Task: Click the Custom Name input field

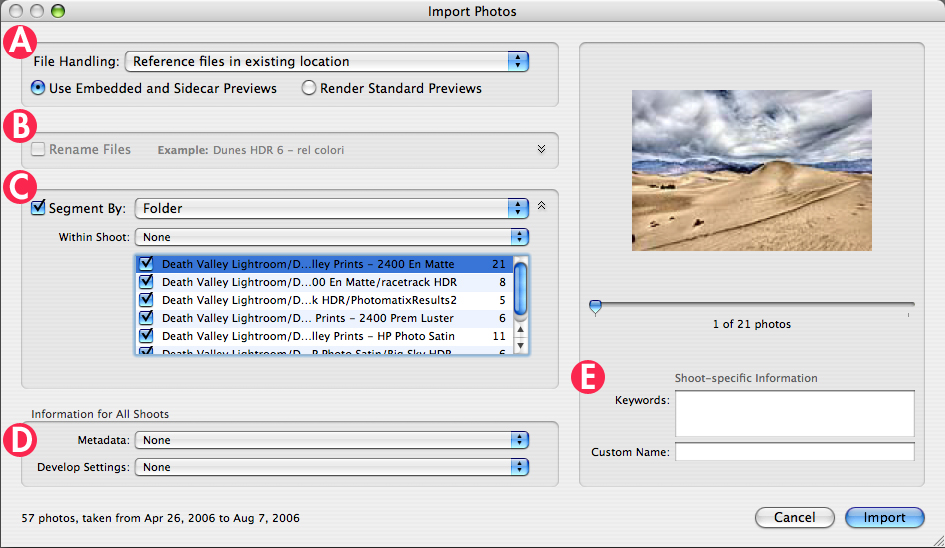Action: (x=794, y=452)
